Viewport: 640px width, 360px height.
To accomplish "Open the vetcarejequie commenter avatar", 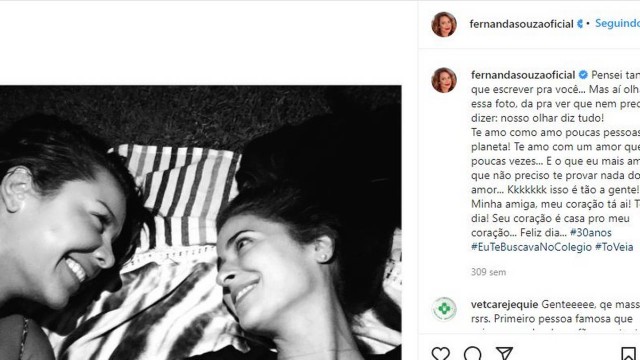I will pyautogui.click(x=444, y=309).
